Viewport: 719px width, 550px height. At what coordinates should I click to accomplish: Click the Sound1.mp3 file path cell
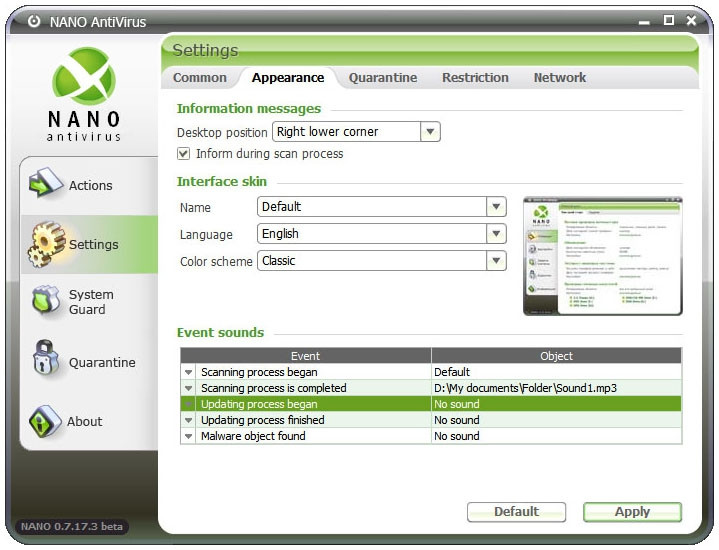(x=556, y=388)
